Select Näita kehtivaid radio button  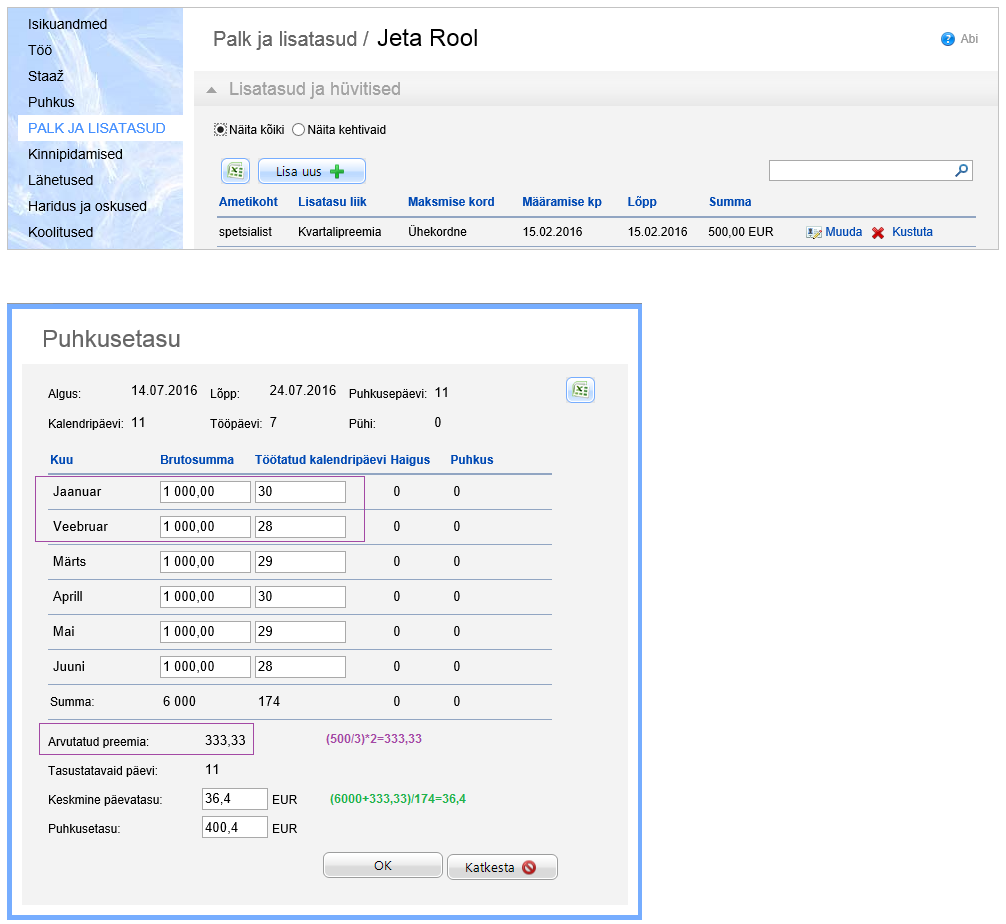pyautogui.click(x=298, y=130)
